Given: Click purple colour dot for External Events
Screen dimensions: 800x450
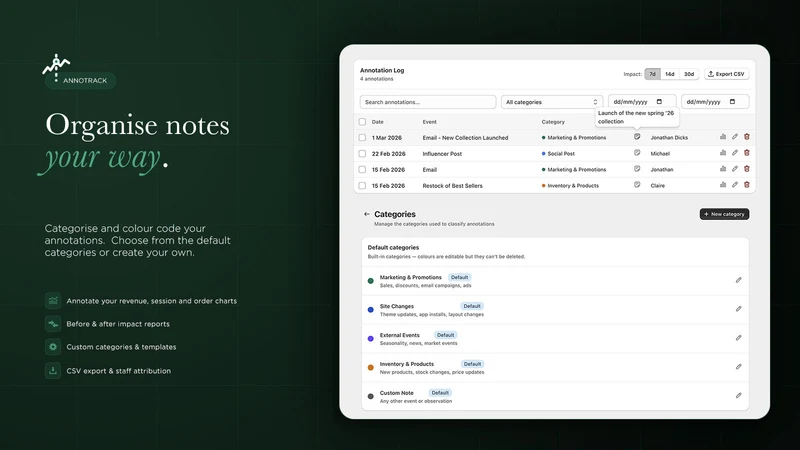Looking at the screenshot, I should click(x=370, y=338).
